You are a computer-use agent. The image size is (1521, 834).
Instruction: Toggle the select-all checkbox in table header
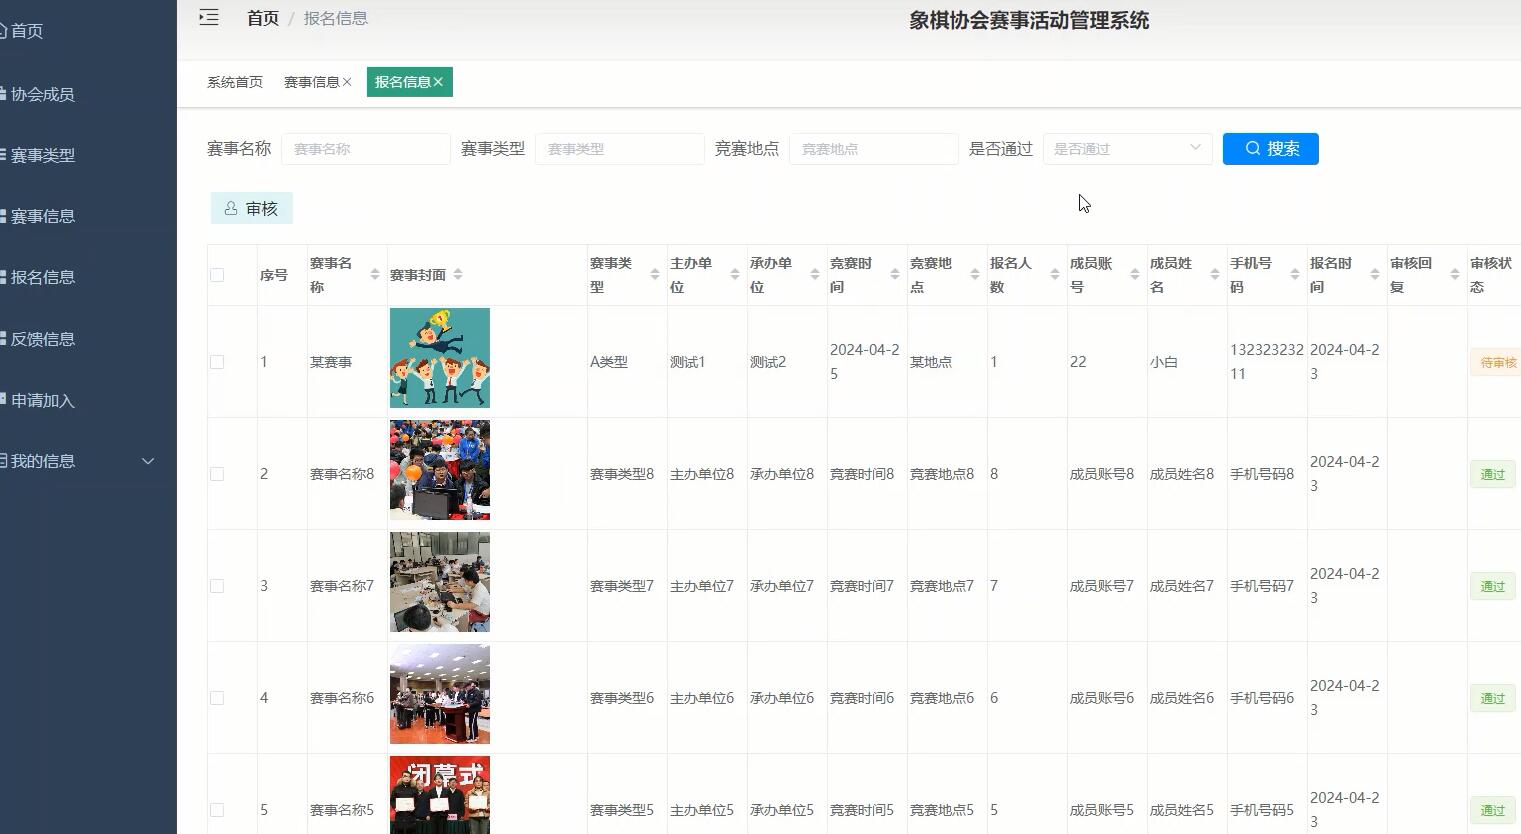217,275
